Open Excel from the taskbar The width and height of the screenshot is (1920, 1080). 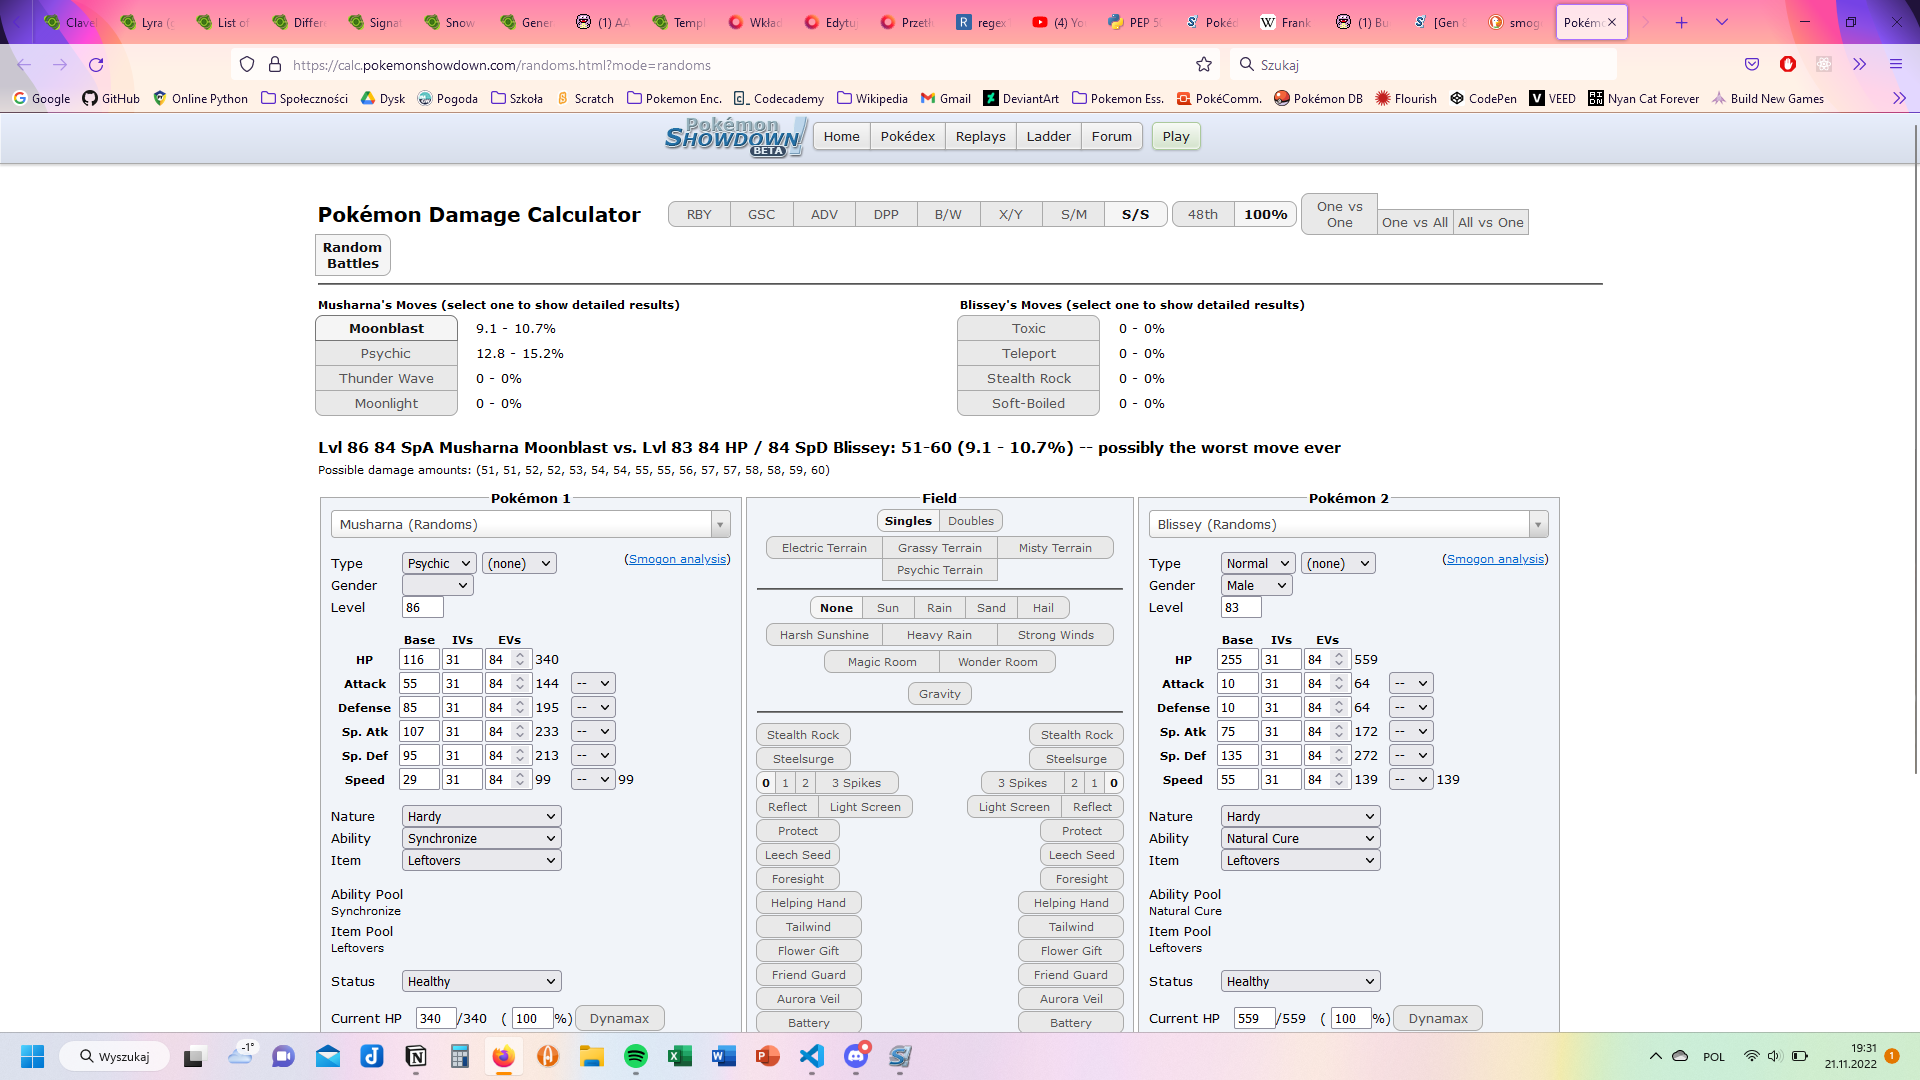(680, 1056)
